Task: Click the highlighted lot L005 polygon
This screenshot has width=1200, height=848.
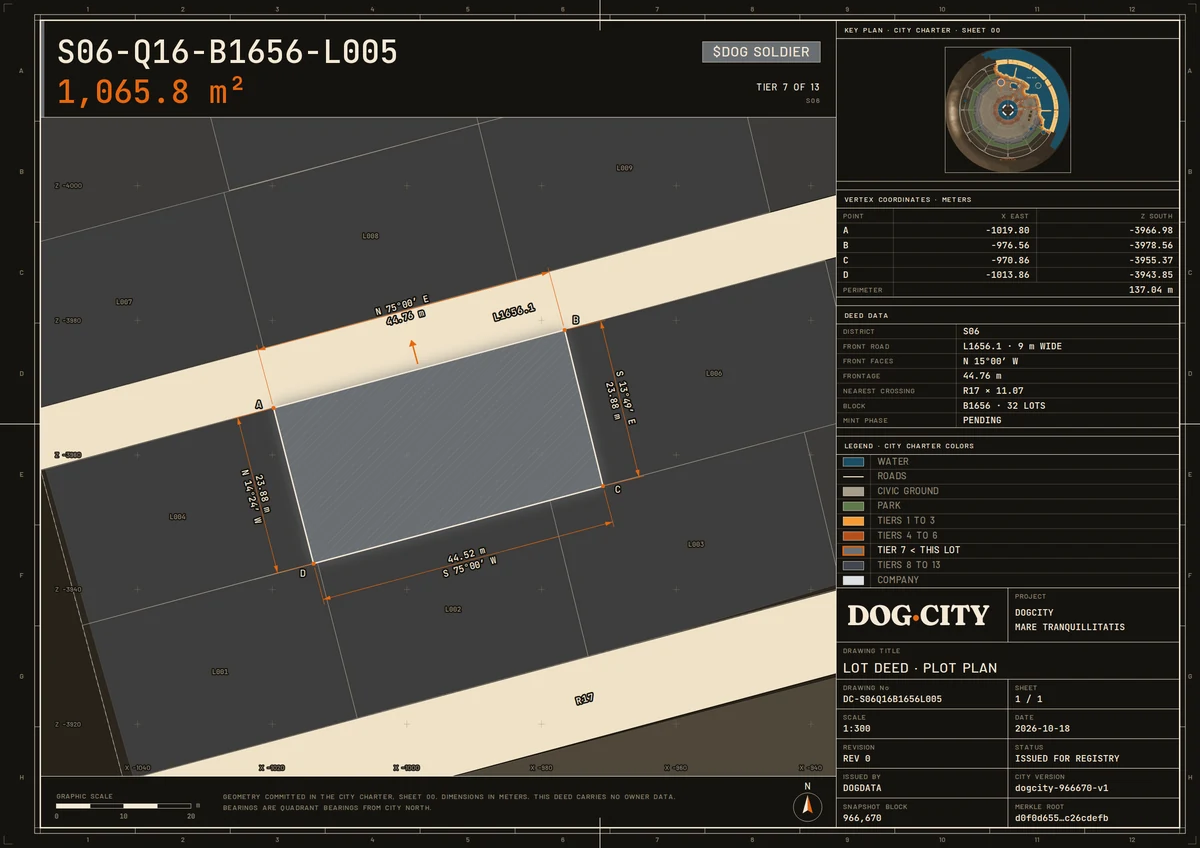Action: tap(438, 446)
